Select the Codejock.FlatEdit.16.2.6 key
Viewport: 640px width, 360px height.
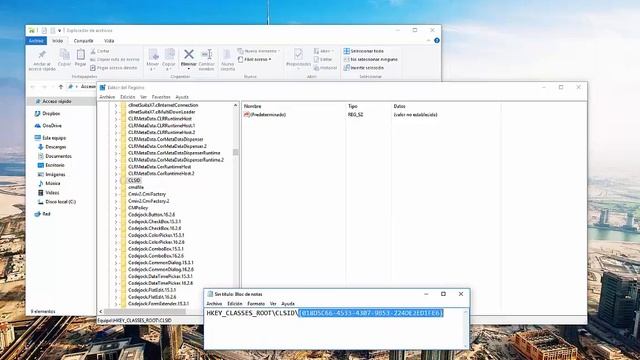click(x=152, y=297)
